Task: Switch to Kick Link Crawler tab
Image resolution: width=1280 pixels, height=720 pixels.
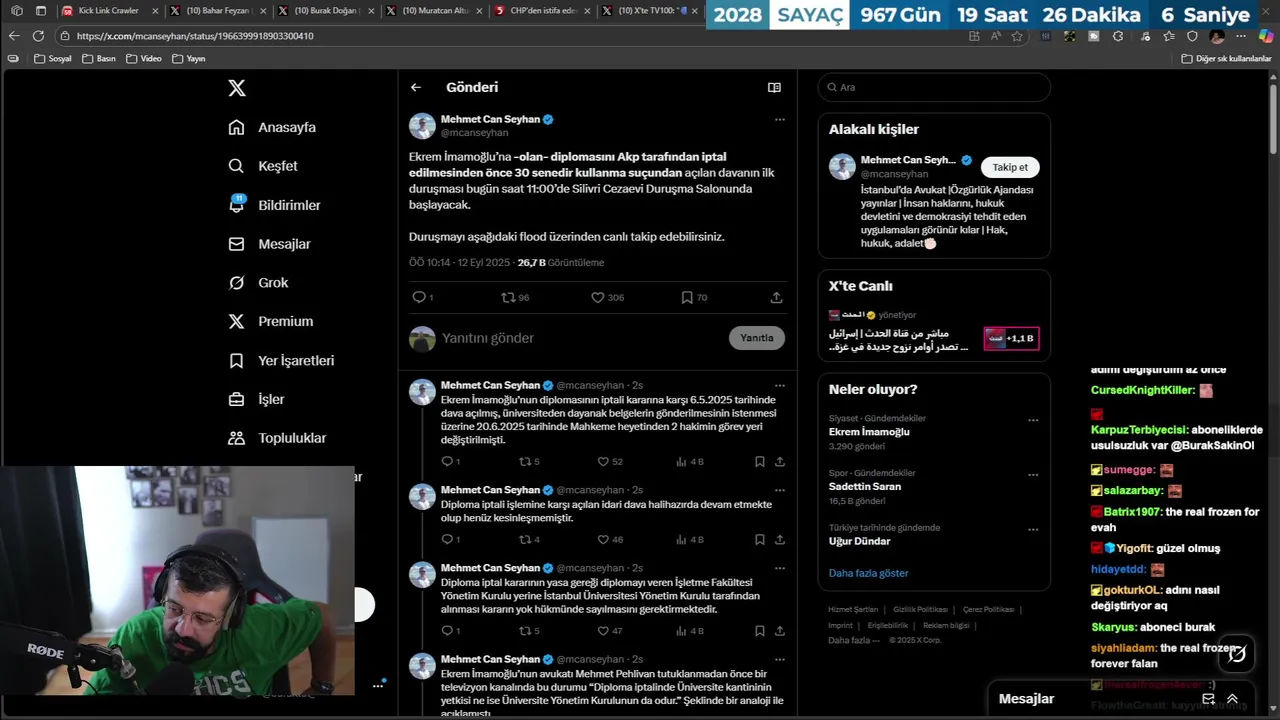Action: pos(107,10)
